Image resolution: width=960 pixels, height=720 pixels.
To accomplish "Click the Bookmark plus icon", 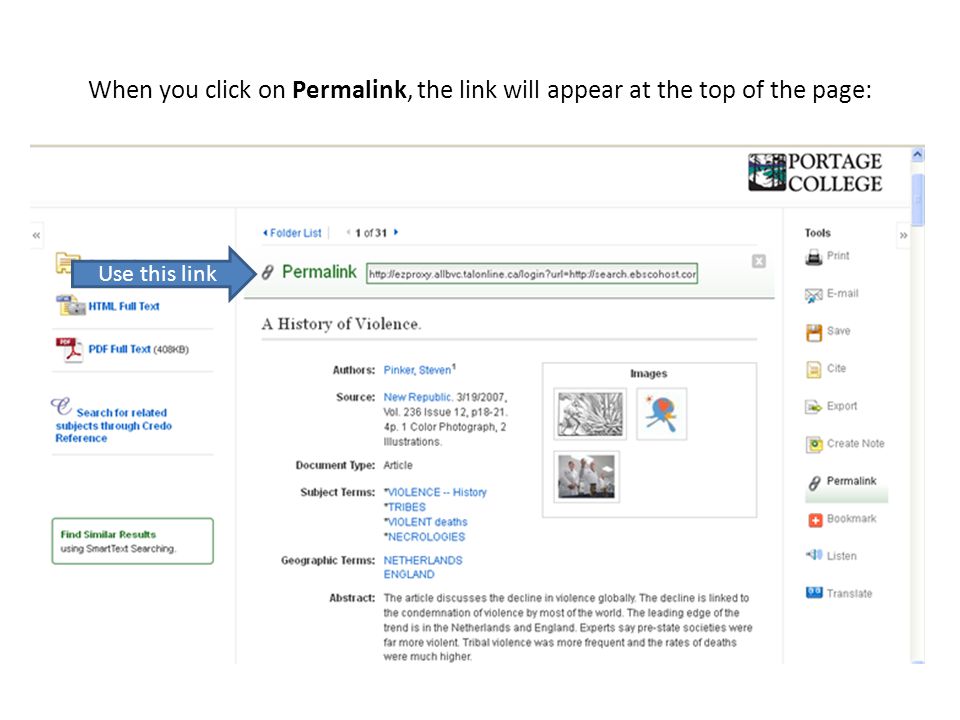I will [815, 520].
